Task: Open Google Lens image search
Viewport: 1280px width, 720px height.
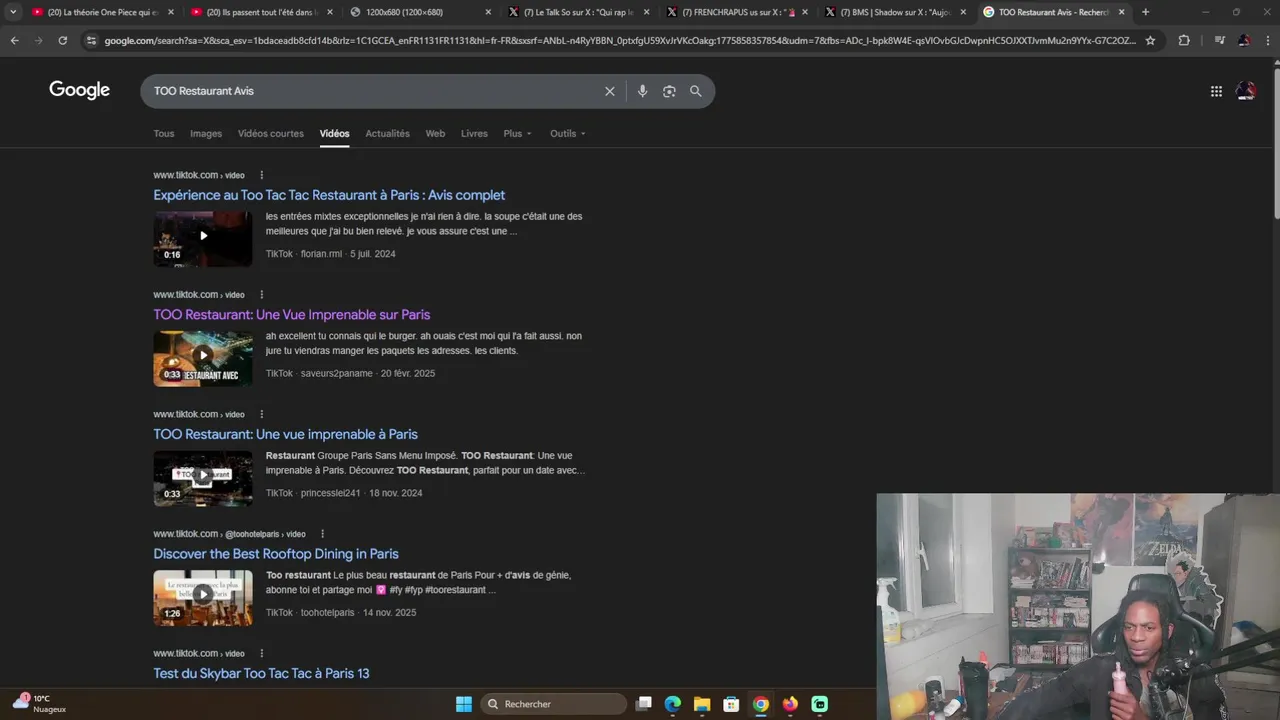Action: [669, 91]
